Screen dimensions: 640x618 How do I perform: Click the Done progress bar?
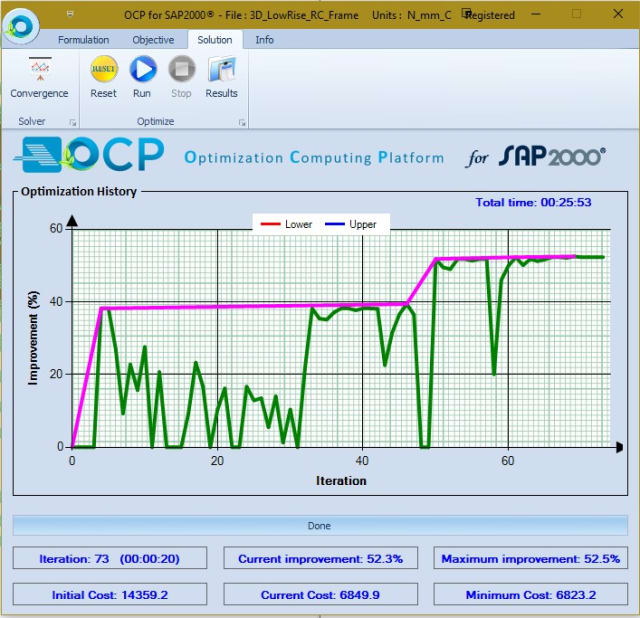(x=320, y=525)
